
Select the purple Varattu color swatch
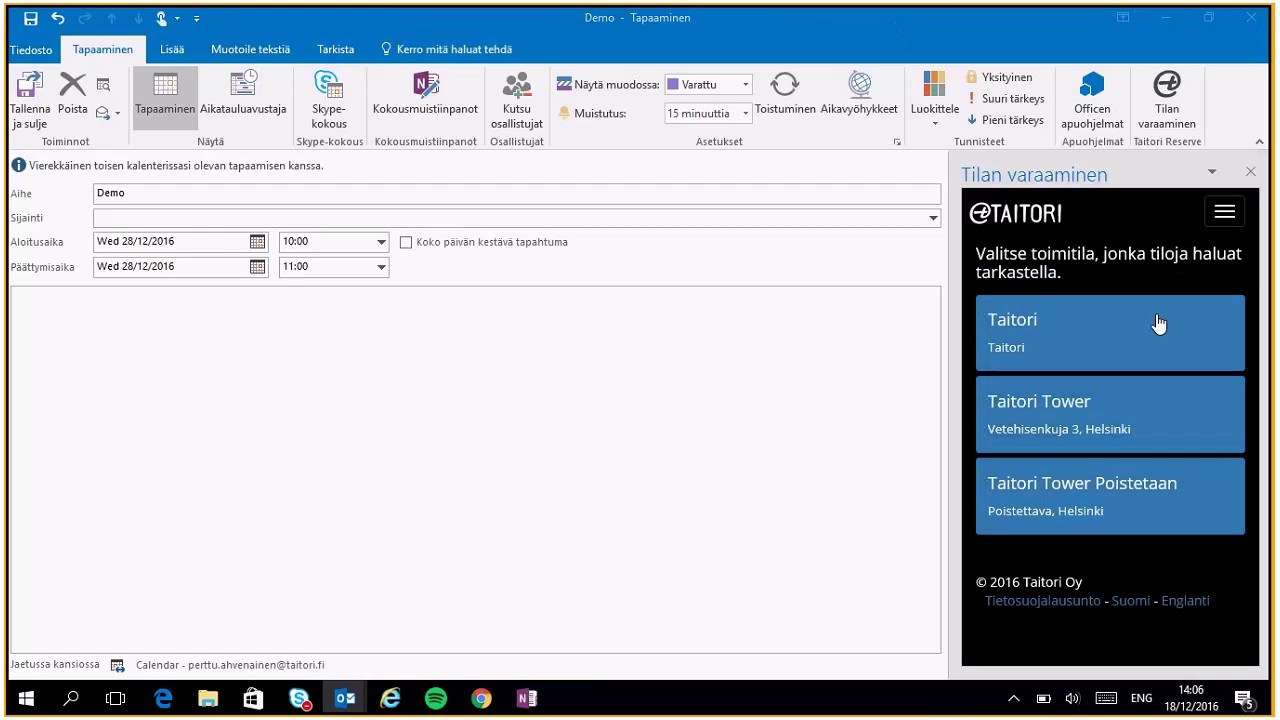[673, 85]
